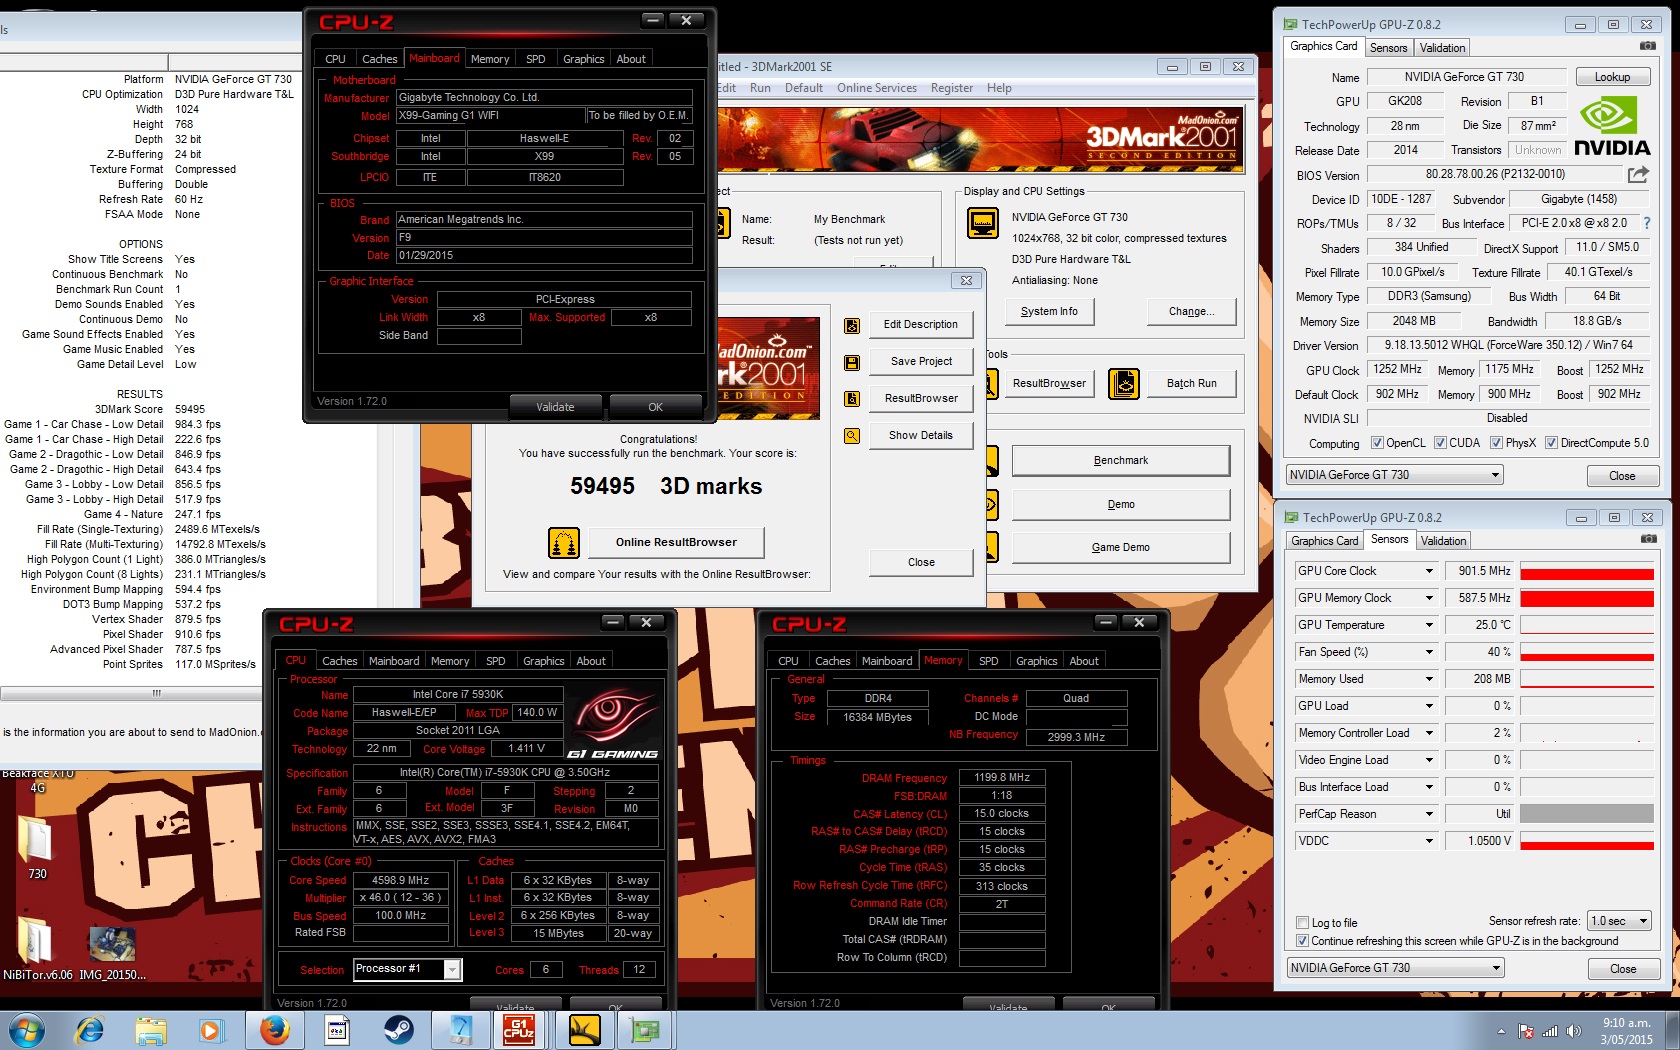Open GPU Core Clock sensor dropdown
The image size is (1680, 1050).
(1429, 571)
